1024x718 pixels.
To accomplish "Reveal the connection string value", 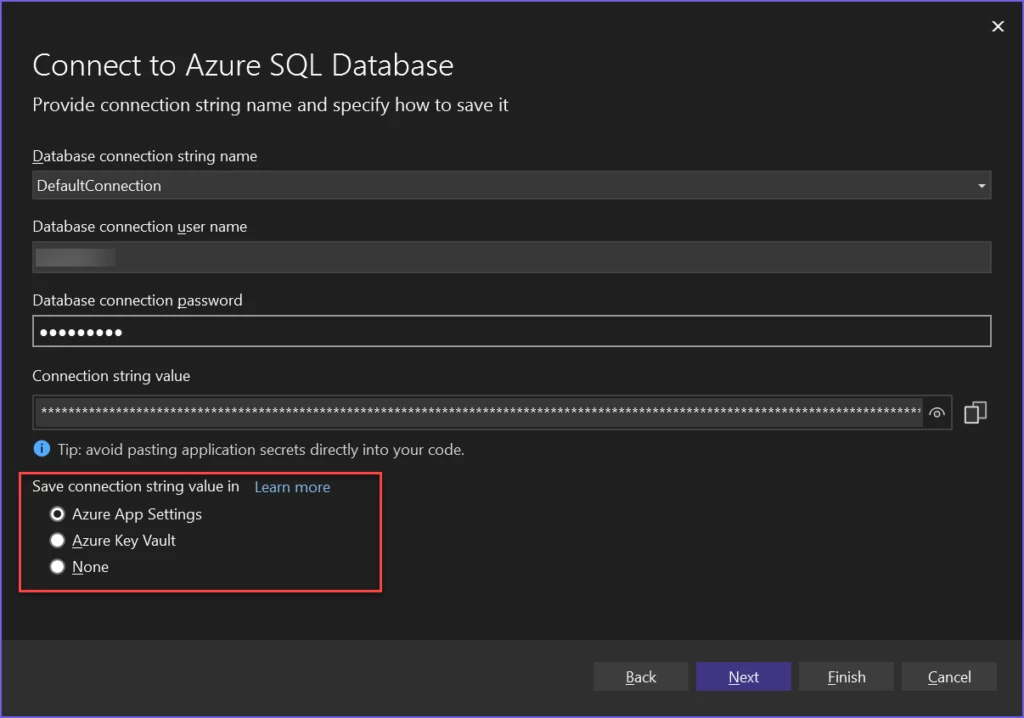I will pos(937,413).
